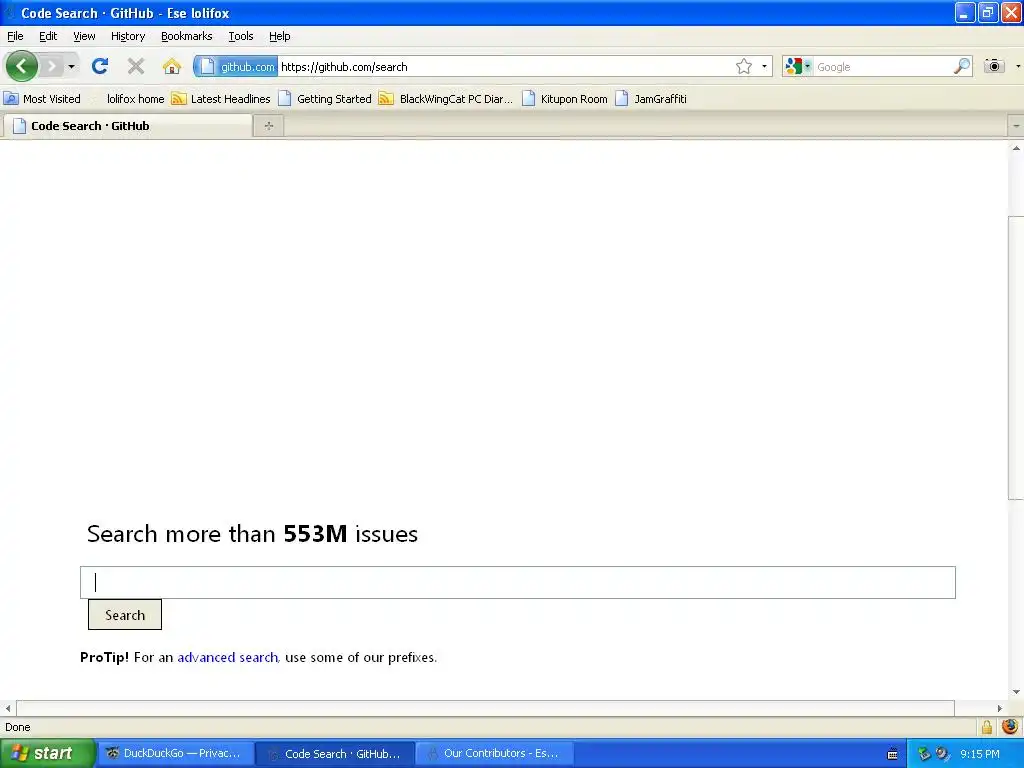Open the Edit menu
Viewport: 1024px width, 768px height.
(x=48, y=36)
